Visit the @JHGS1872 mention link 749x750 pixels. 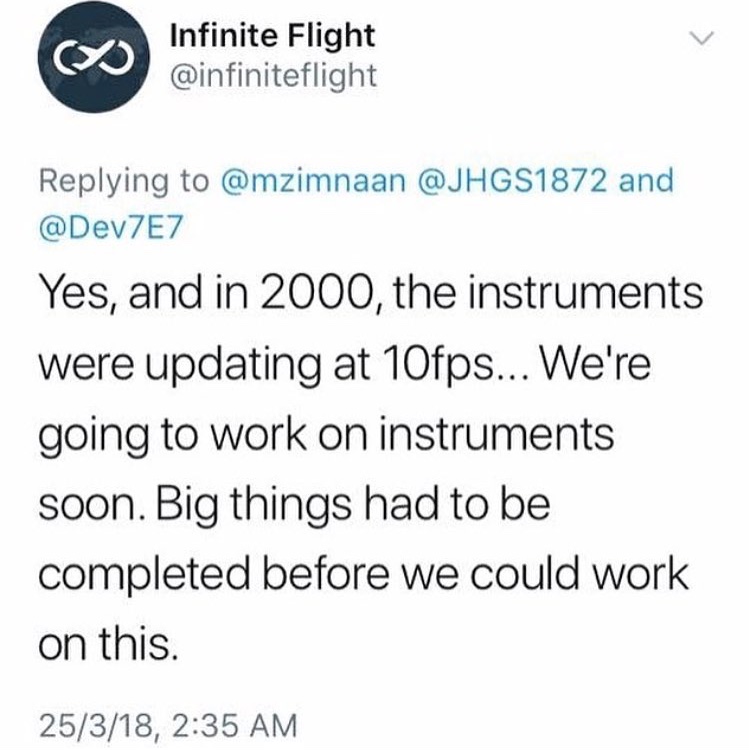pyautogui.click(x=512, y=182)
